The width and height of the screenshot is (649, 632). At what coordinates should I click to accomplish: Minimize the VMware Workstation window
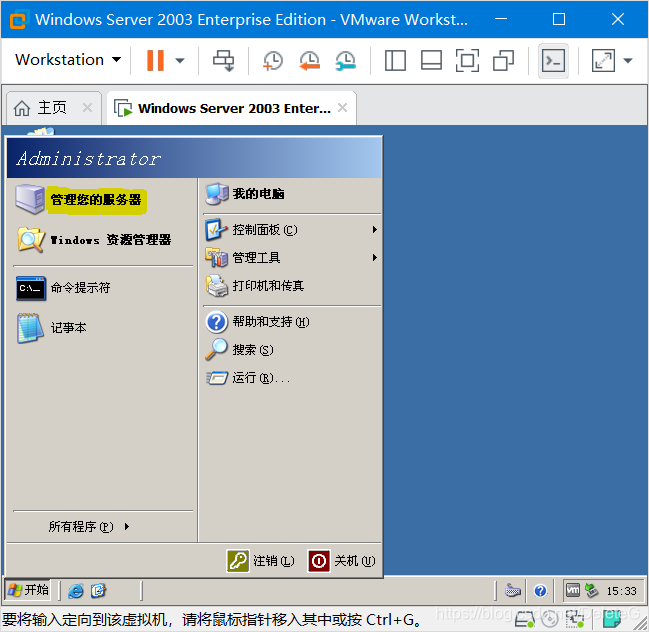point(501,19)
